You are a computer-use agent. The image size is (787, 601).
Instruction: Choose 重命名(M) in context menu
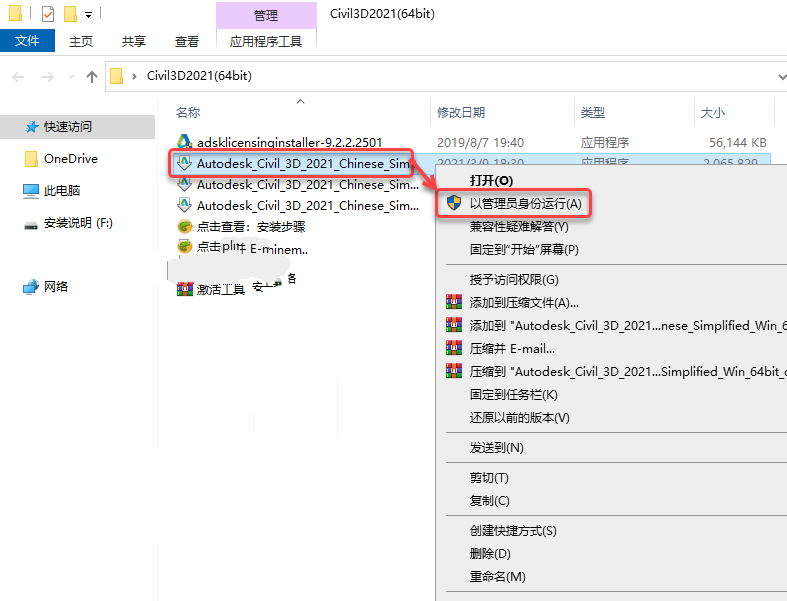pyautogui.click(x=497, y=577)
